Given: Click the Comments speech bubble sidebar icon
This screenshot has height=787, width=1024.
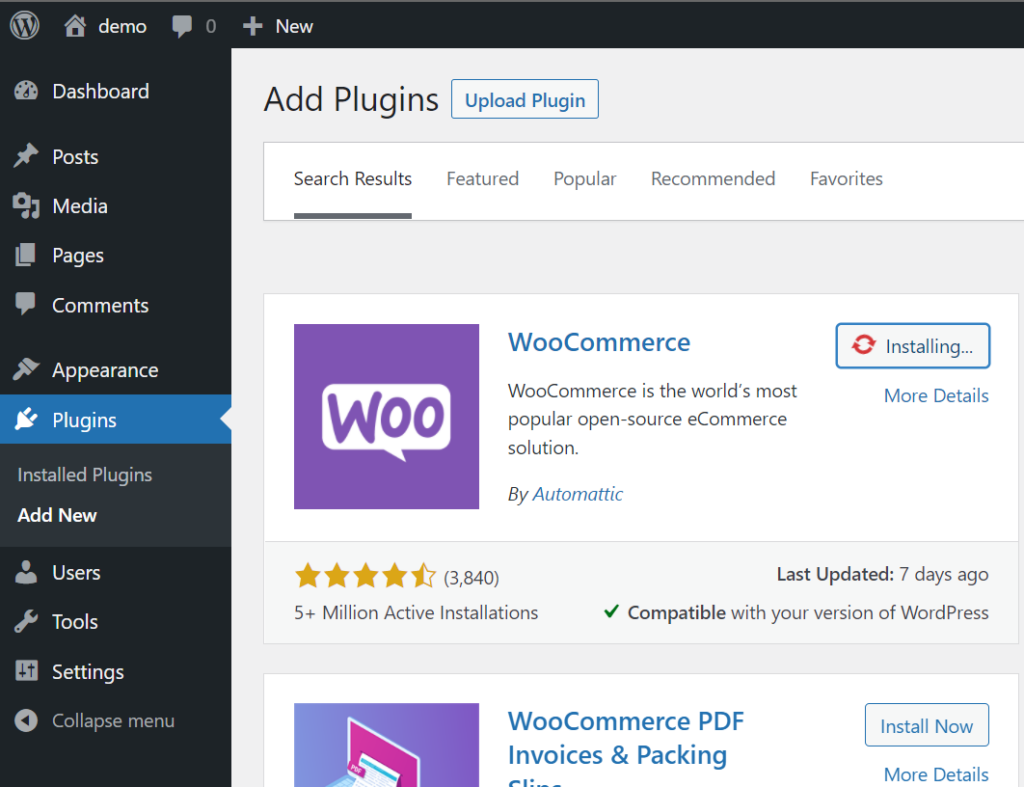Looking at the screenshot, I should (25, 304).
